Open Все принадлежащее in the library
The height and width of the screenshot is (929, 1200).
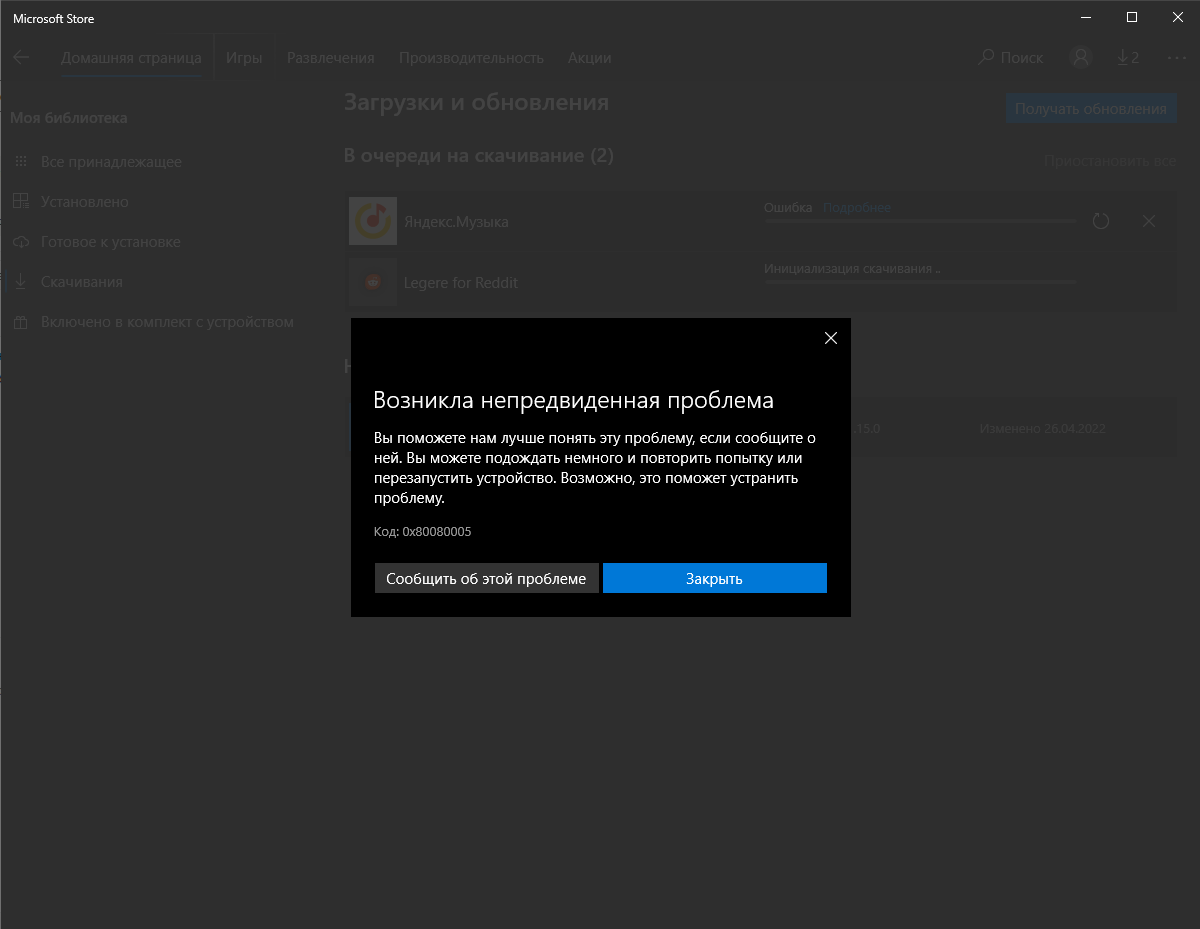coord(111,162)
